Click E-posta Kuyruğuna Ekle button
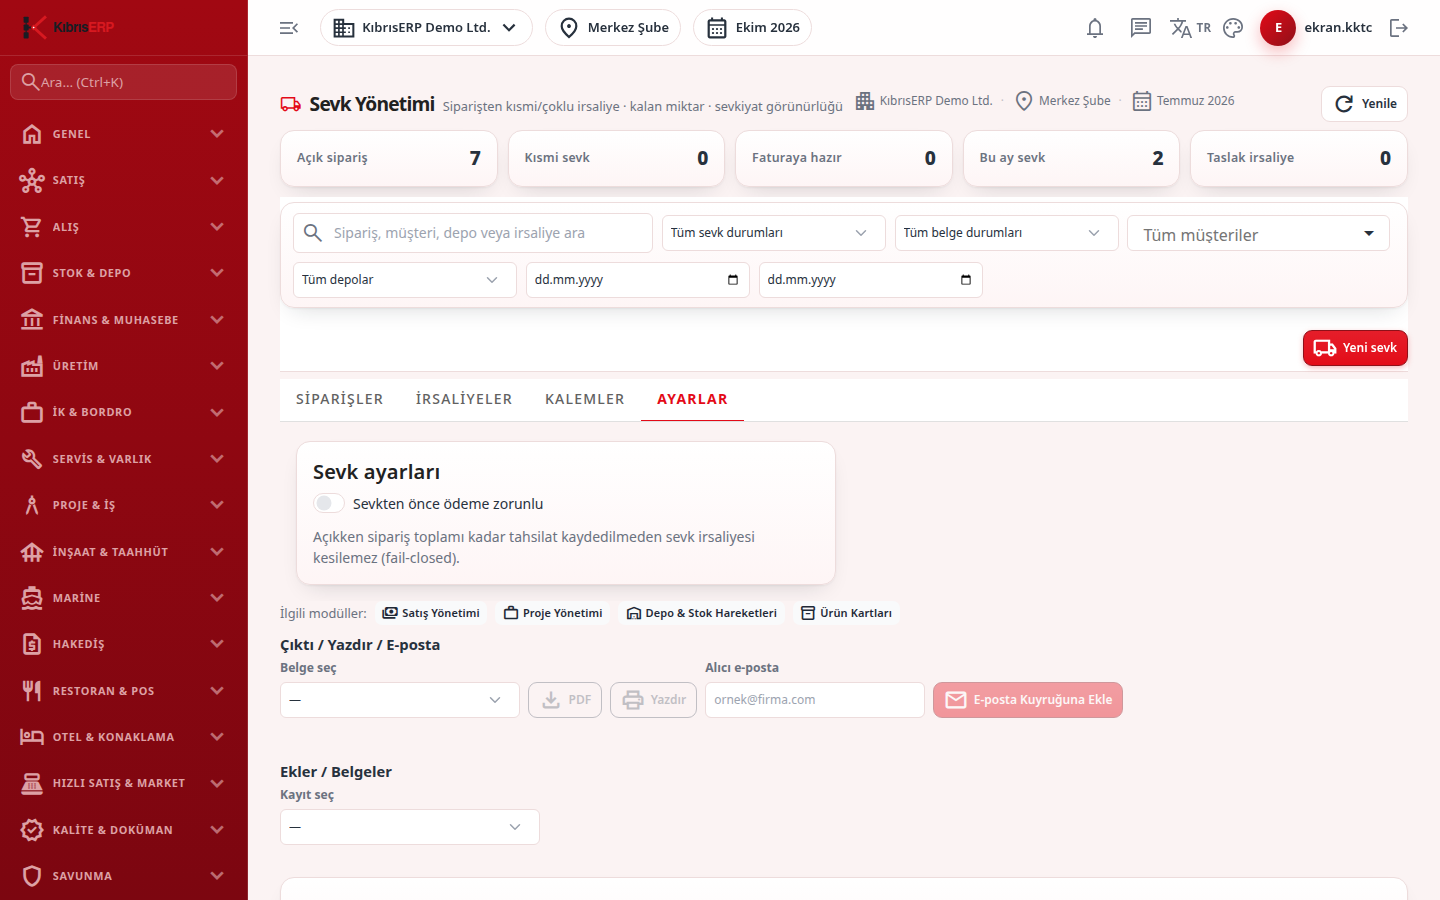The height and width of the screenshot is (900, 1440). (x=1028, y=700)
